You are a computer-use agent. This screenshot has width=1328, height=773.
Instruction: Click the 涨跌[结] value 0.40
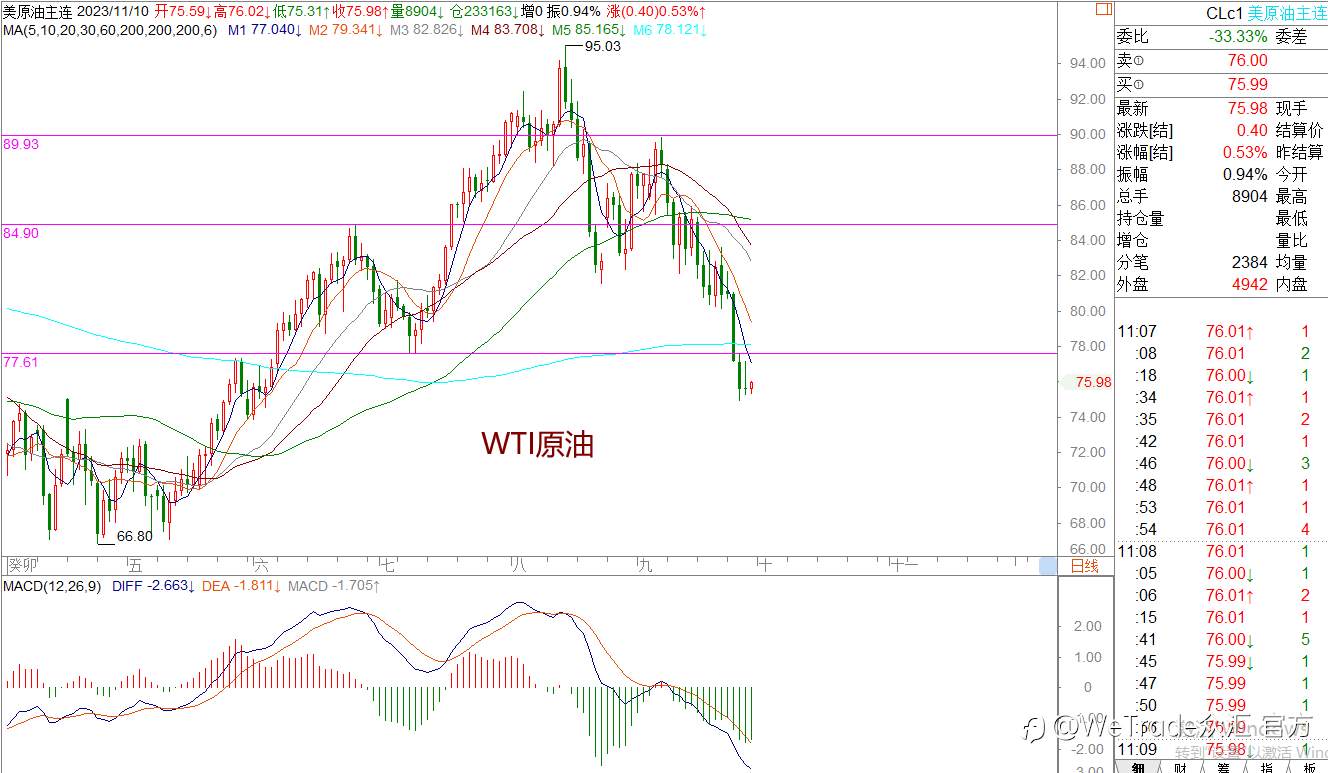coord(1252,130)
